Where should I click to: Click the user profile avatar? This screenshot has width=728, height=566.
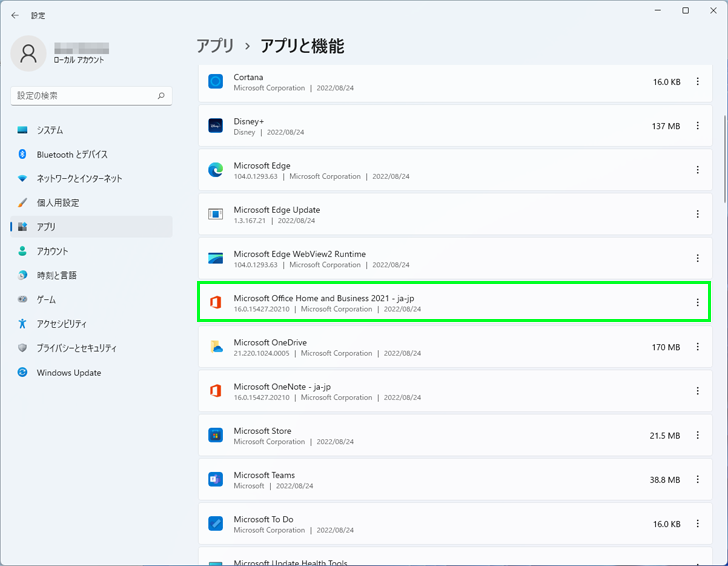[x=28, y=53]
